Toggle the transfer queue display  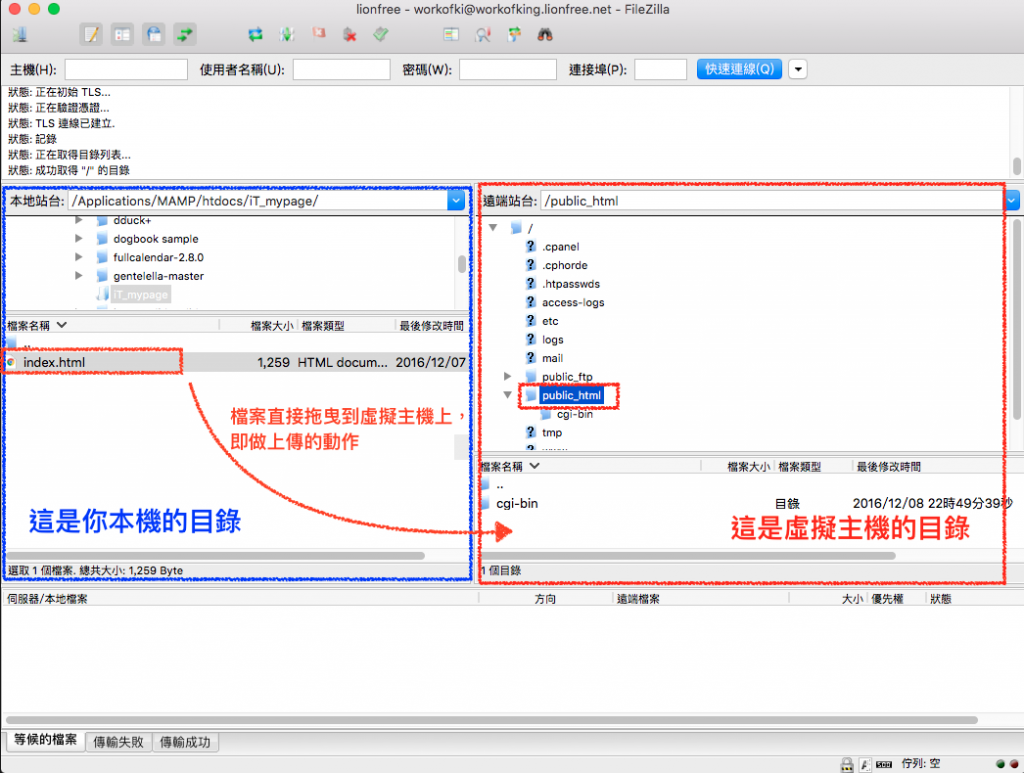pos(185,35)
